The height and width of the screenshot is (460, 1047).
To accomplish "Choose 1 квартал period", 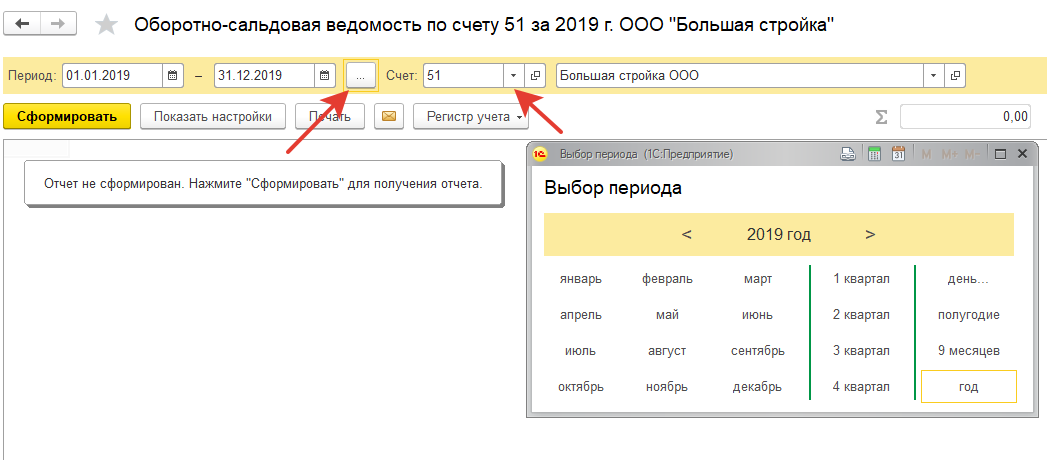I will point(861,279).
